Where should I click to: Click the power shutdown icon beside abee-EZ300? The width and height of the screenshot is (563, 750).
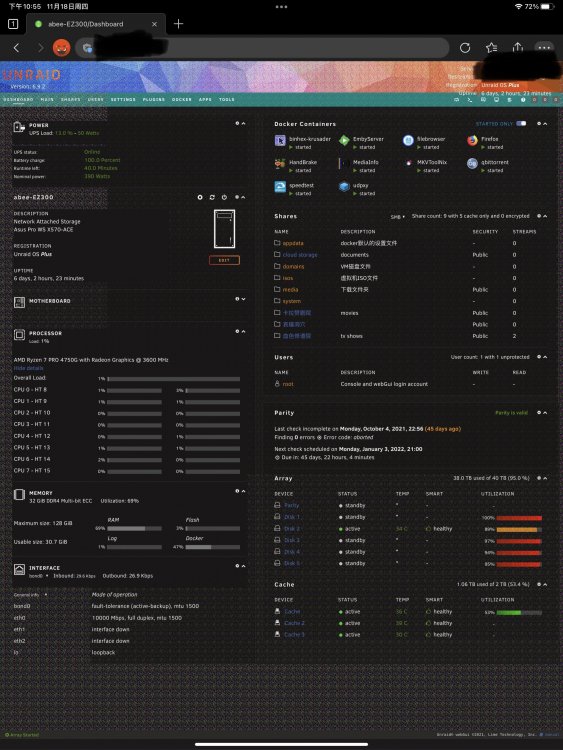point(224,197)
